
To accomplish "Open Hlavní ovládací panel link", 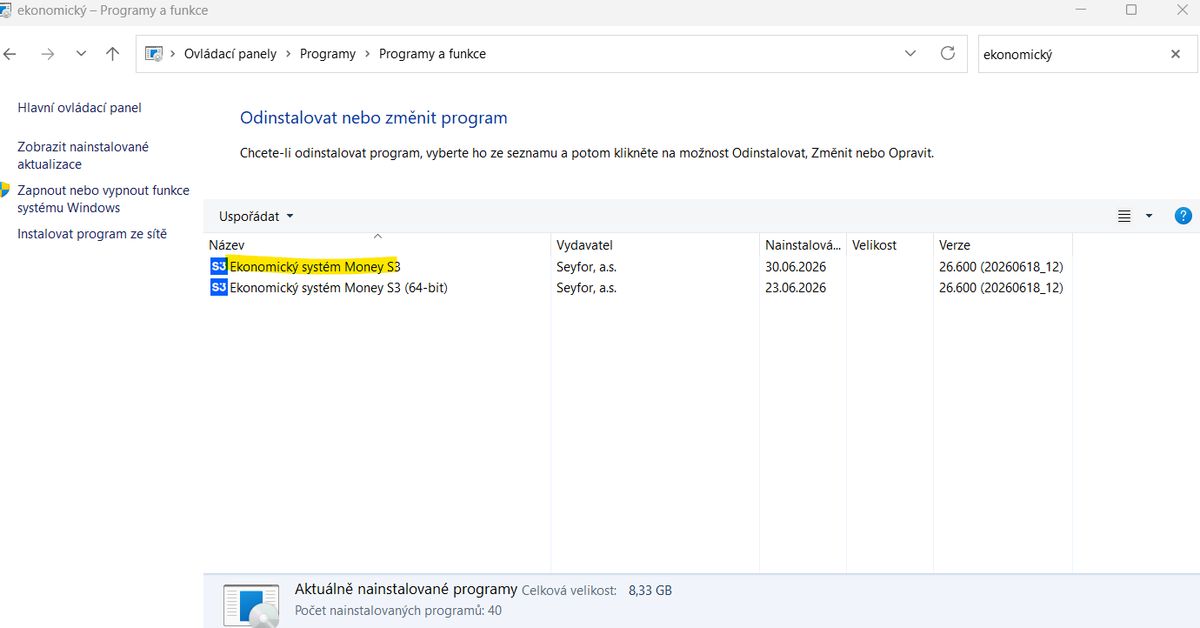I will pos(80,108).
